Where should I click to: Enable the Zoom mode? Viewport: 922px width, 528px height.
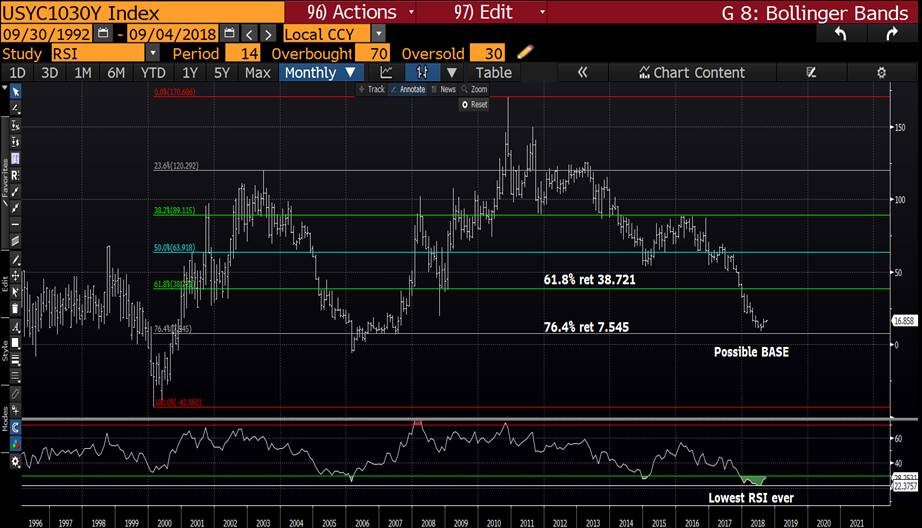(475, 89)
